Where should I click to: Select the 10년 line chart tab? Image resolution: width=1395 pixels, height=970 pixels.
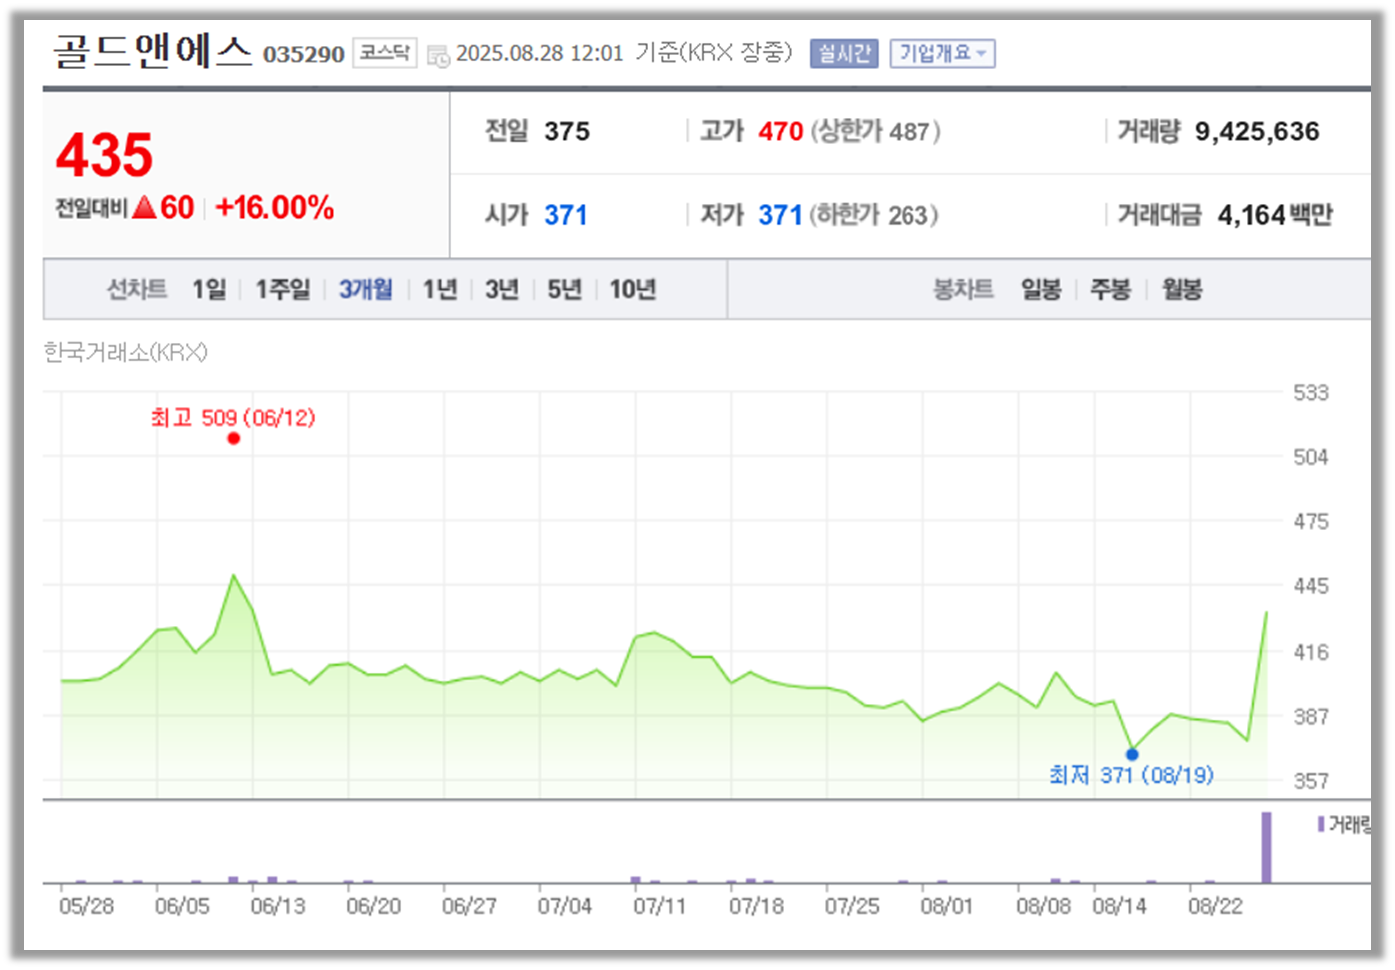pyautogui.click(x=633, y=289)
